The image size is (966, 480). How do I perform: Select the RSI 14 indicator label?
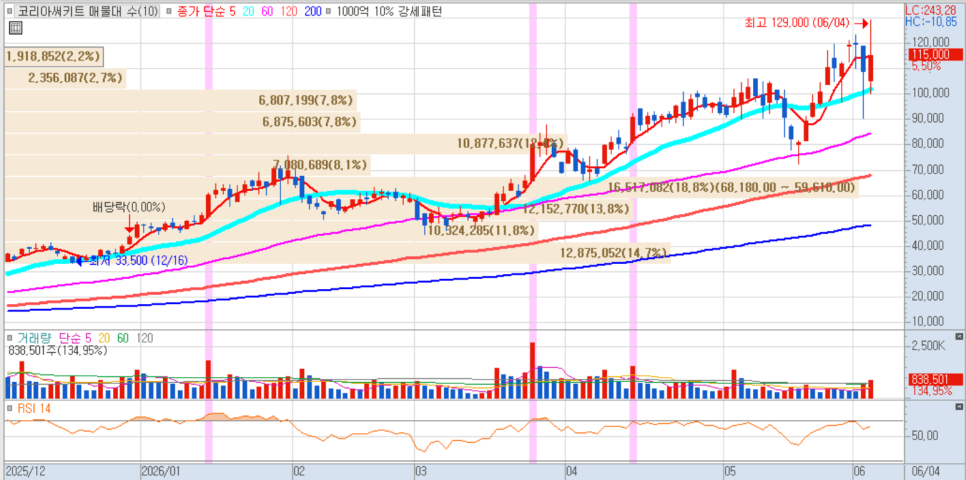pos(35,407)
